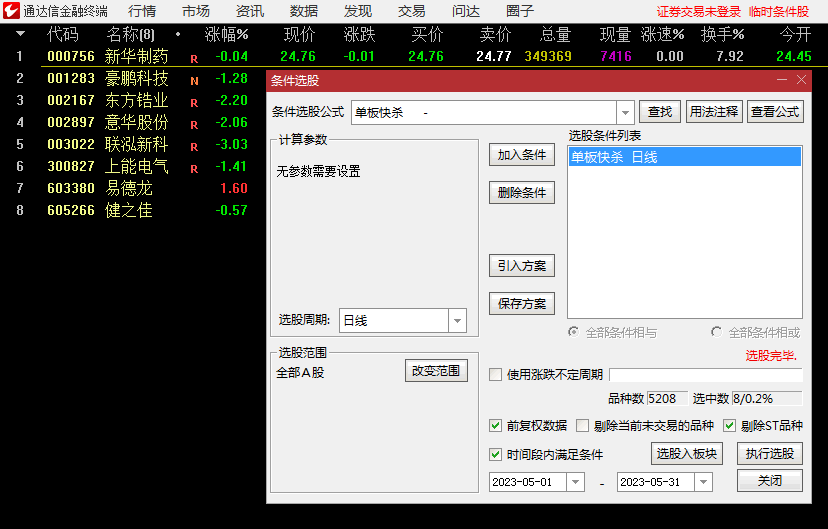Expand the 条件选股公式 dropdown arrow

point(625,112)
